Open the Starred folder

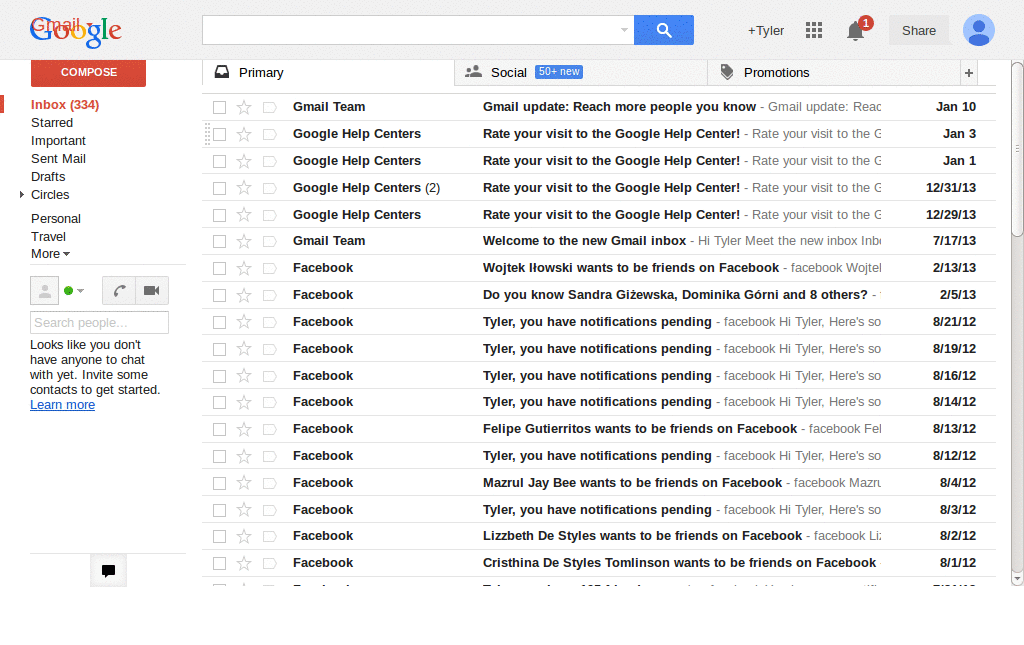pos(52,123)
